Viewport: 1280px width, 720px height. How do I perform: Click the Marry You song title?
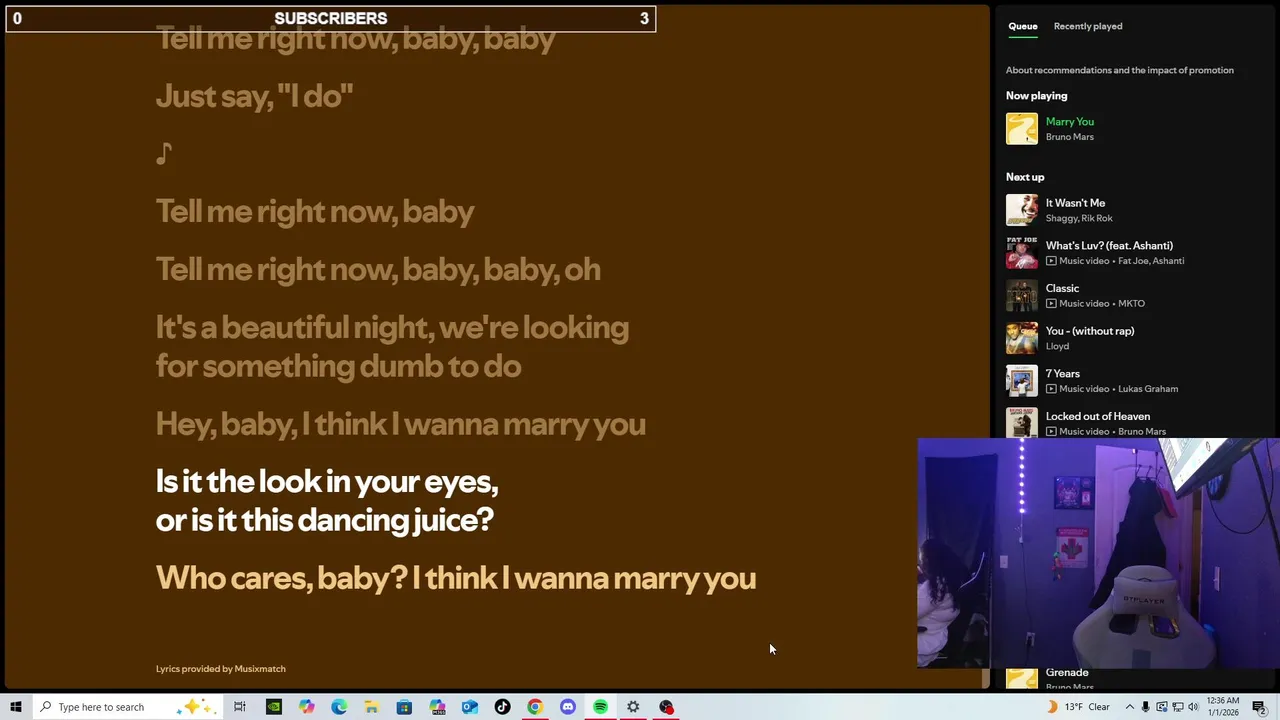click(x=1069, y=122)
